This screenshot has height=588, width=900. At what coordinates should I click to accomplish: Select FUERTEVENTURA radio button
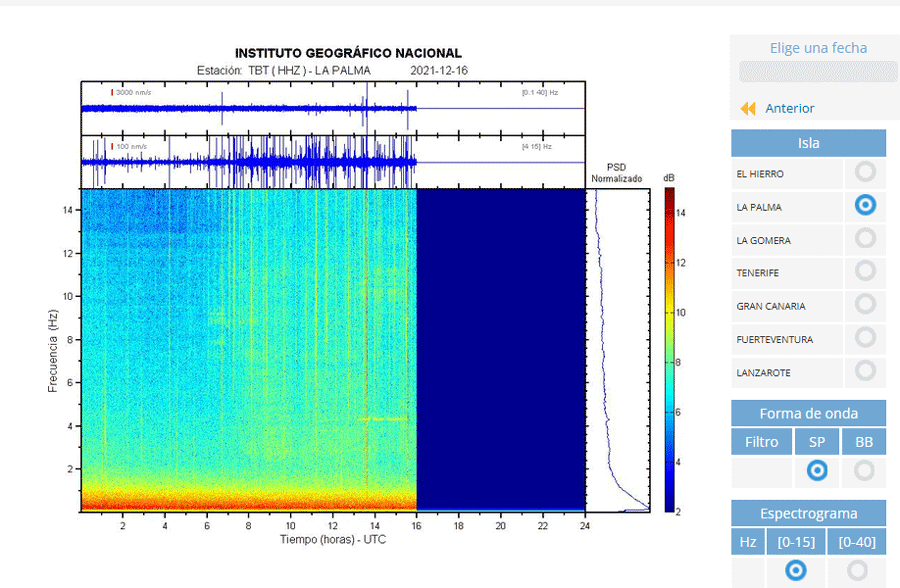pos(865,337)
